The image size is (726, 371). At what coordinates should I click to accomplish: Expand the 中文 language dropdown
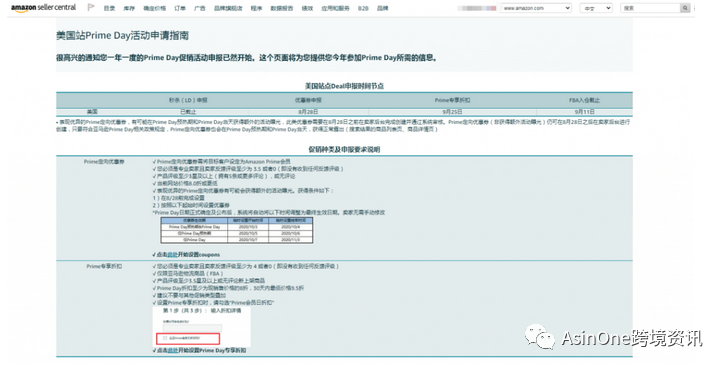click(x=595, y=8)
